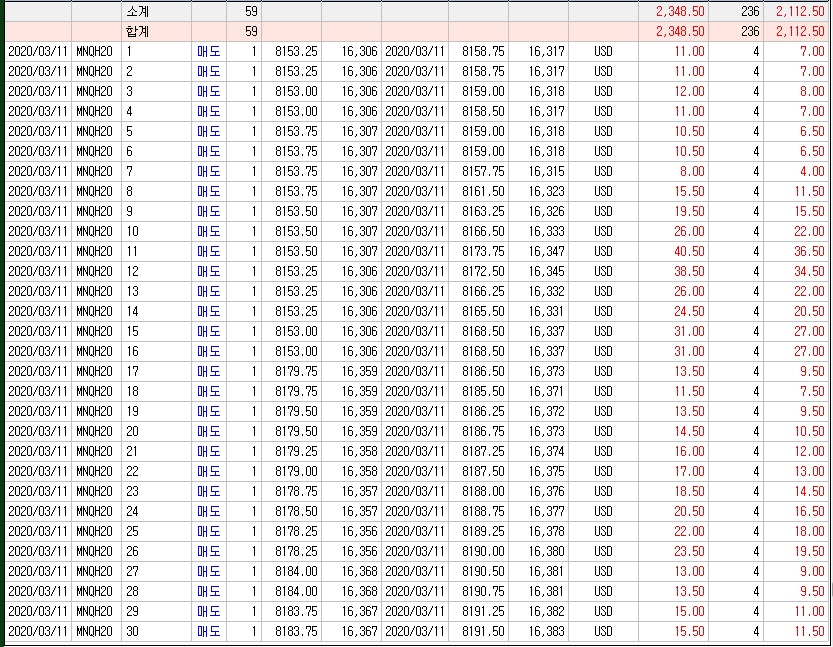833x647 pixels.
Task: Select exit price 8189.25 in row 25
Action: point(483,531)
